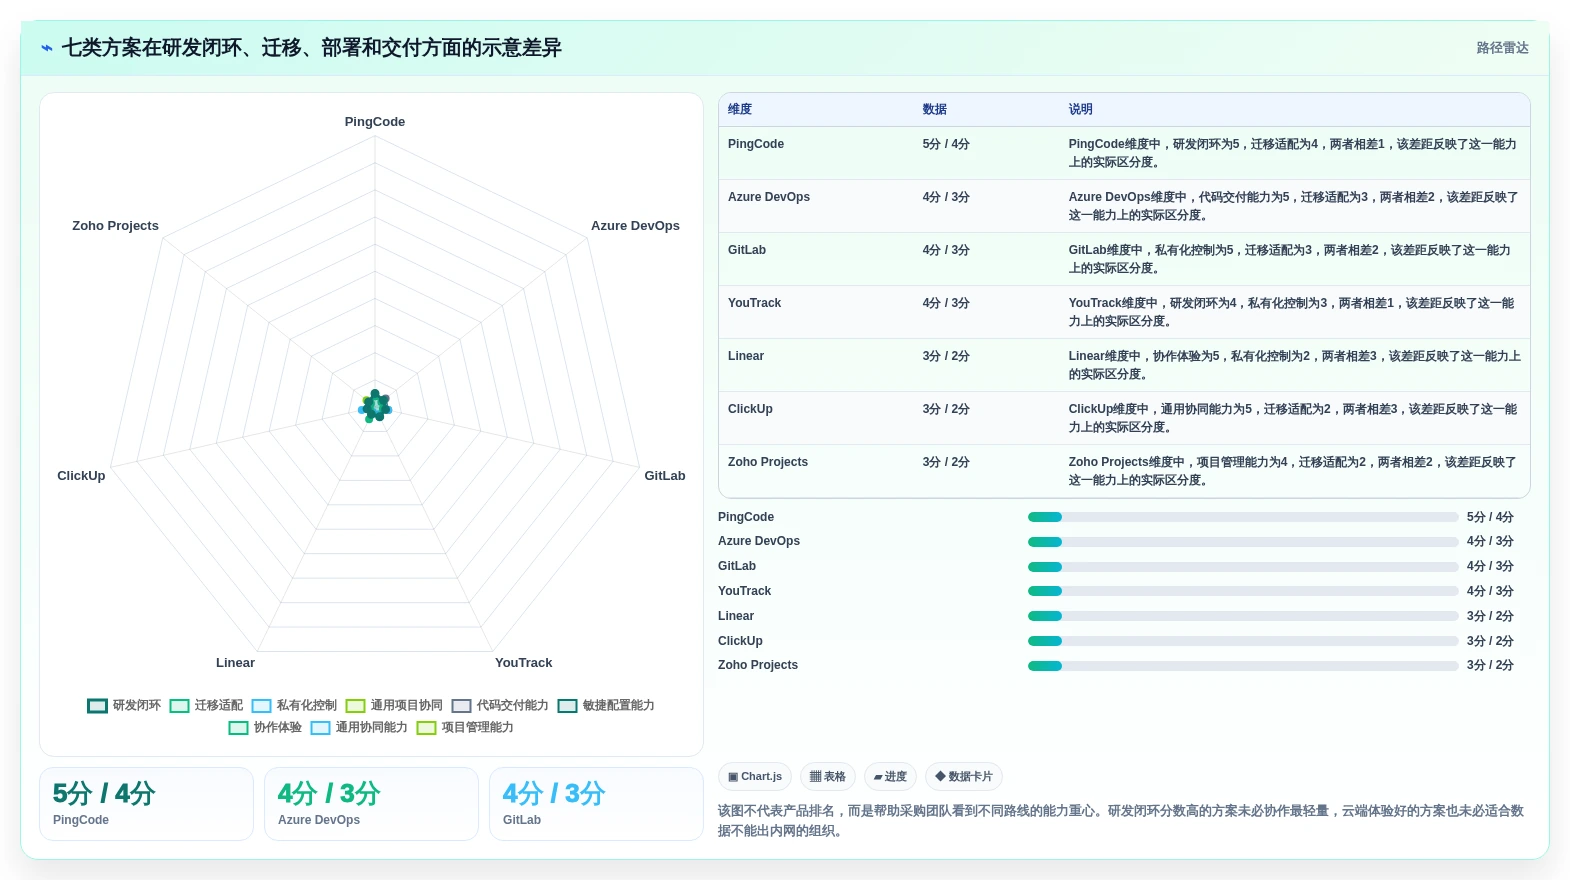Image resolution: width=1570 pixels, height=880 pixels.
Task: Click the Azure DevOps progress bar
Action: 1243,542
